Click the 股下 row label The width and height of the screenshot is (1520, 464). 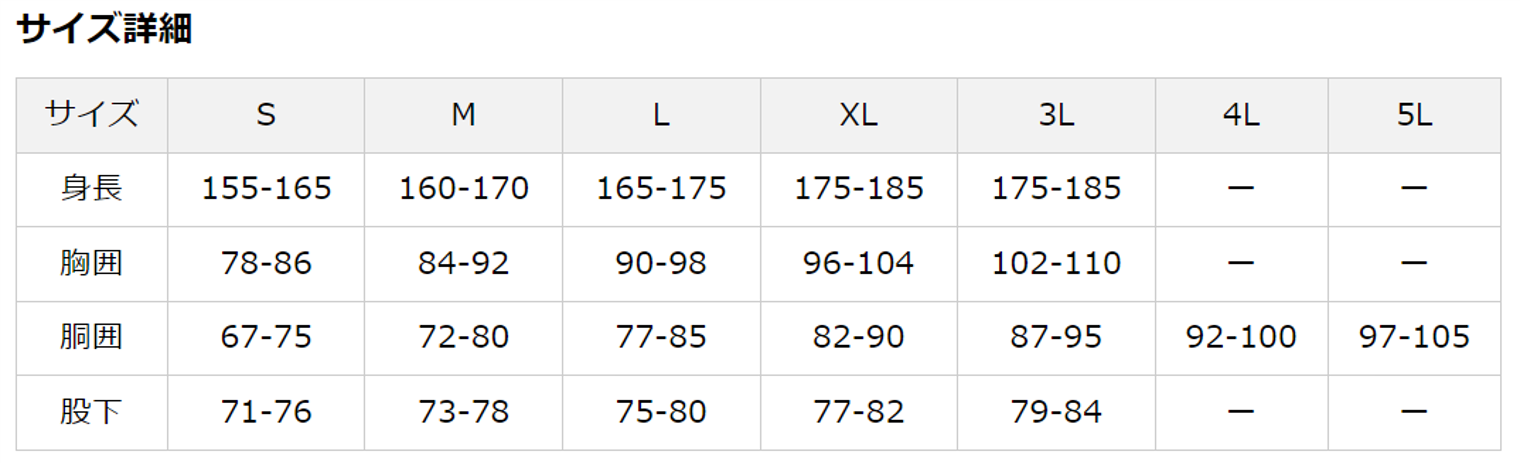point(91,411)
